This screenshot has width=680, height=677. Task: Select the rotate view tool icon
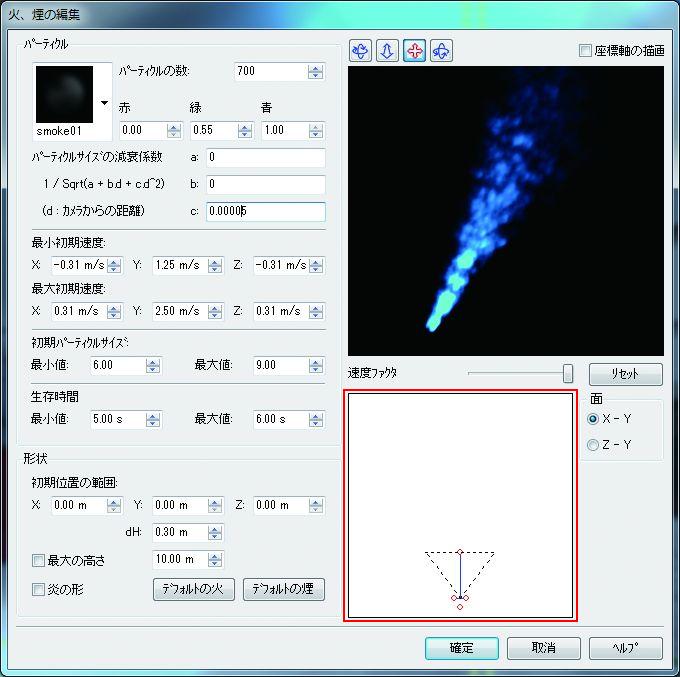360,51
